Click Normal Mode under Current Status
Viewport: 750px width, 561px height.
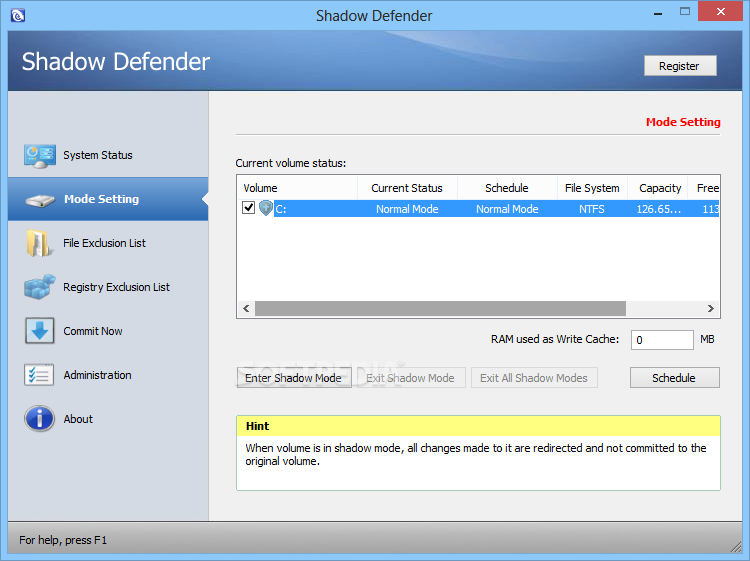(x=407, y=209)
